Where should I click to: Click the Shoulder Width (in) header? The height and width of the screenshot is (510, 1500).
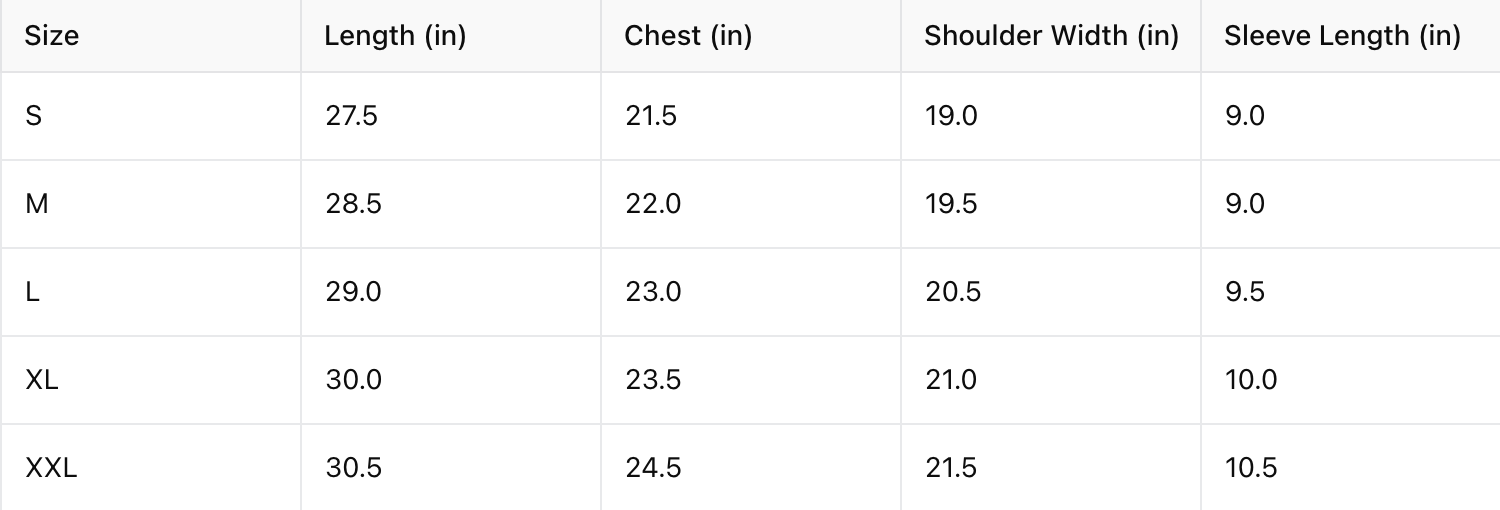(x=1051, y=36)
